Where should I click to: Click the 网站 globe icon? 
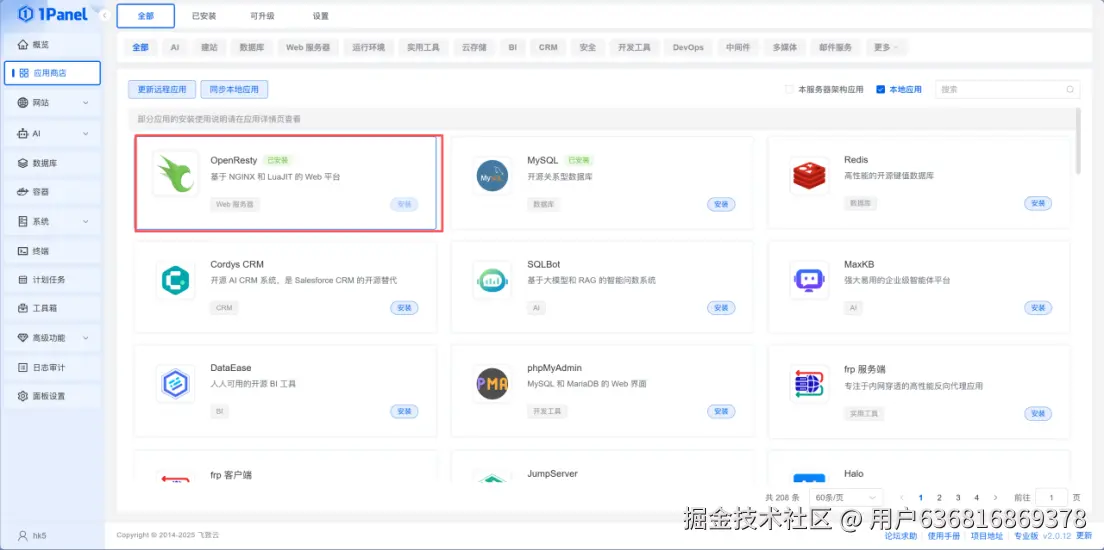click(23, 103)
